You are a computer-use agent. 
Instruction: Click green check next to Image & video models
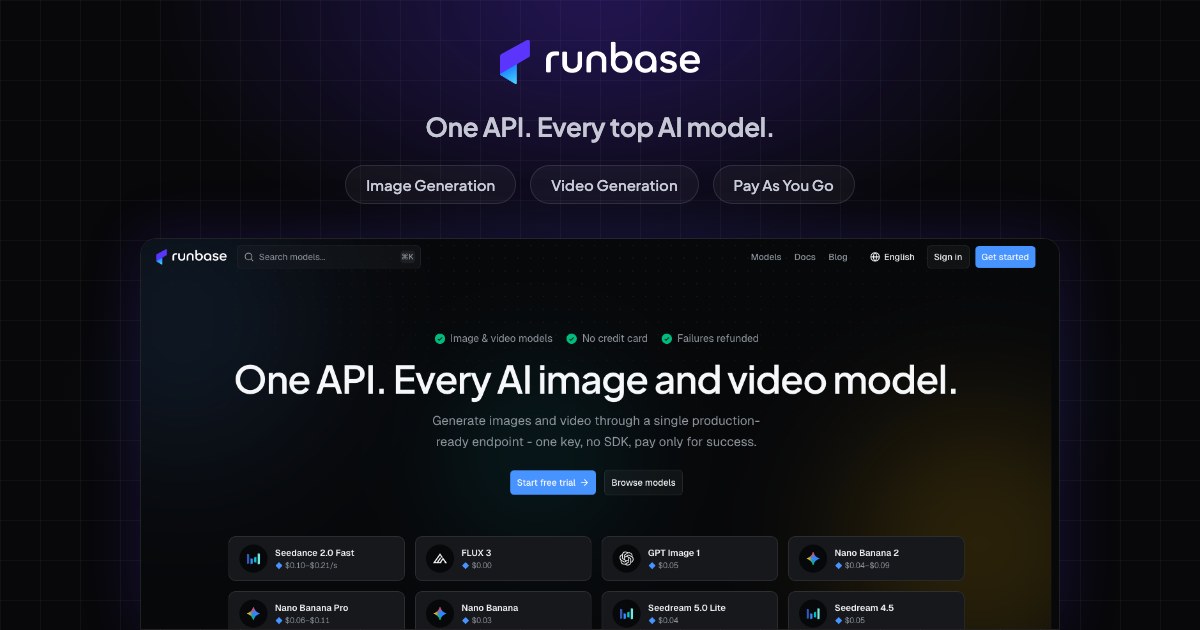coord(440,339)
